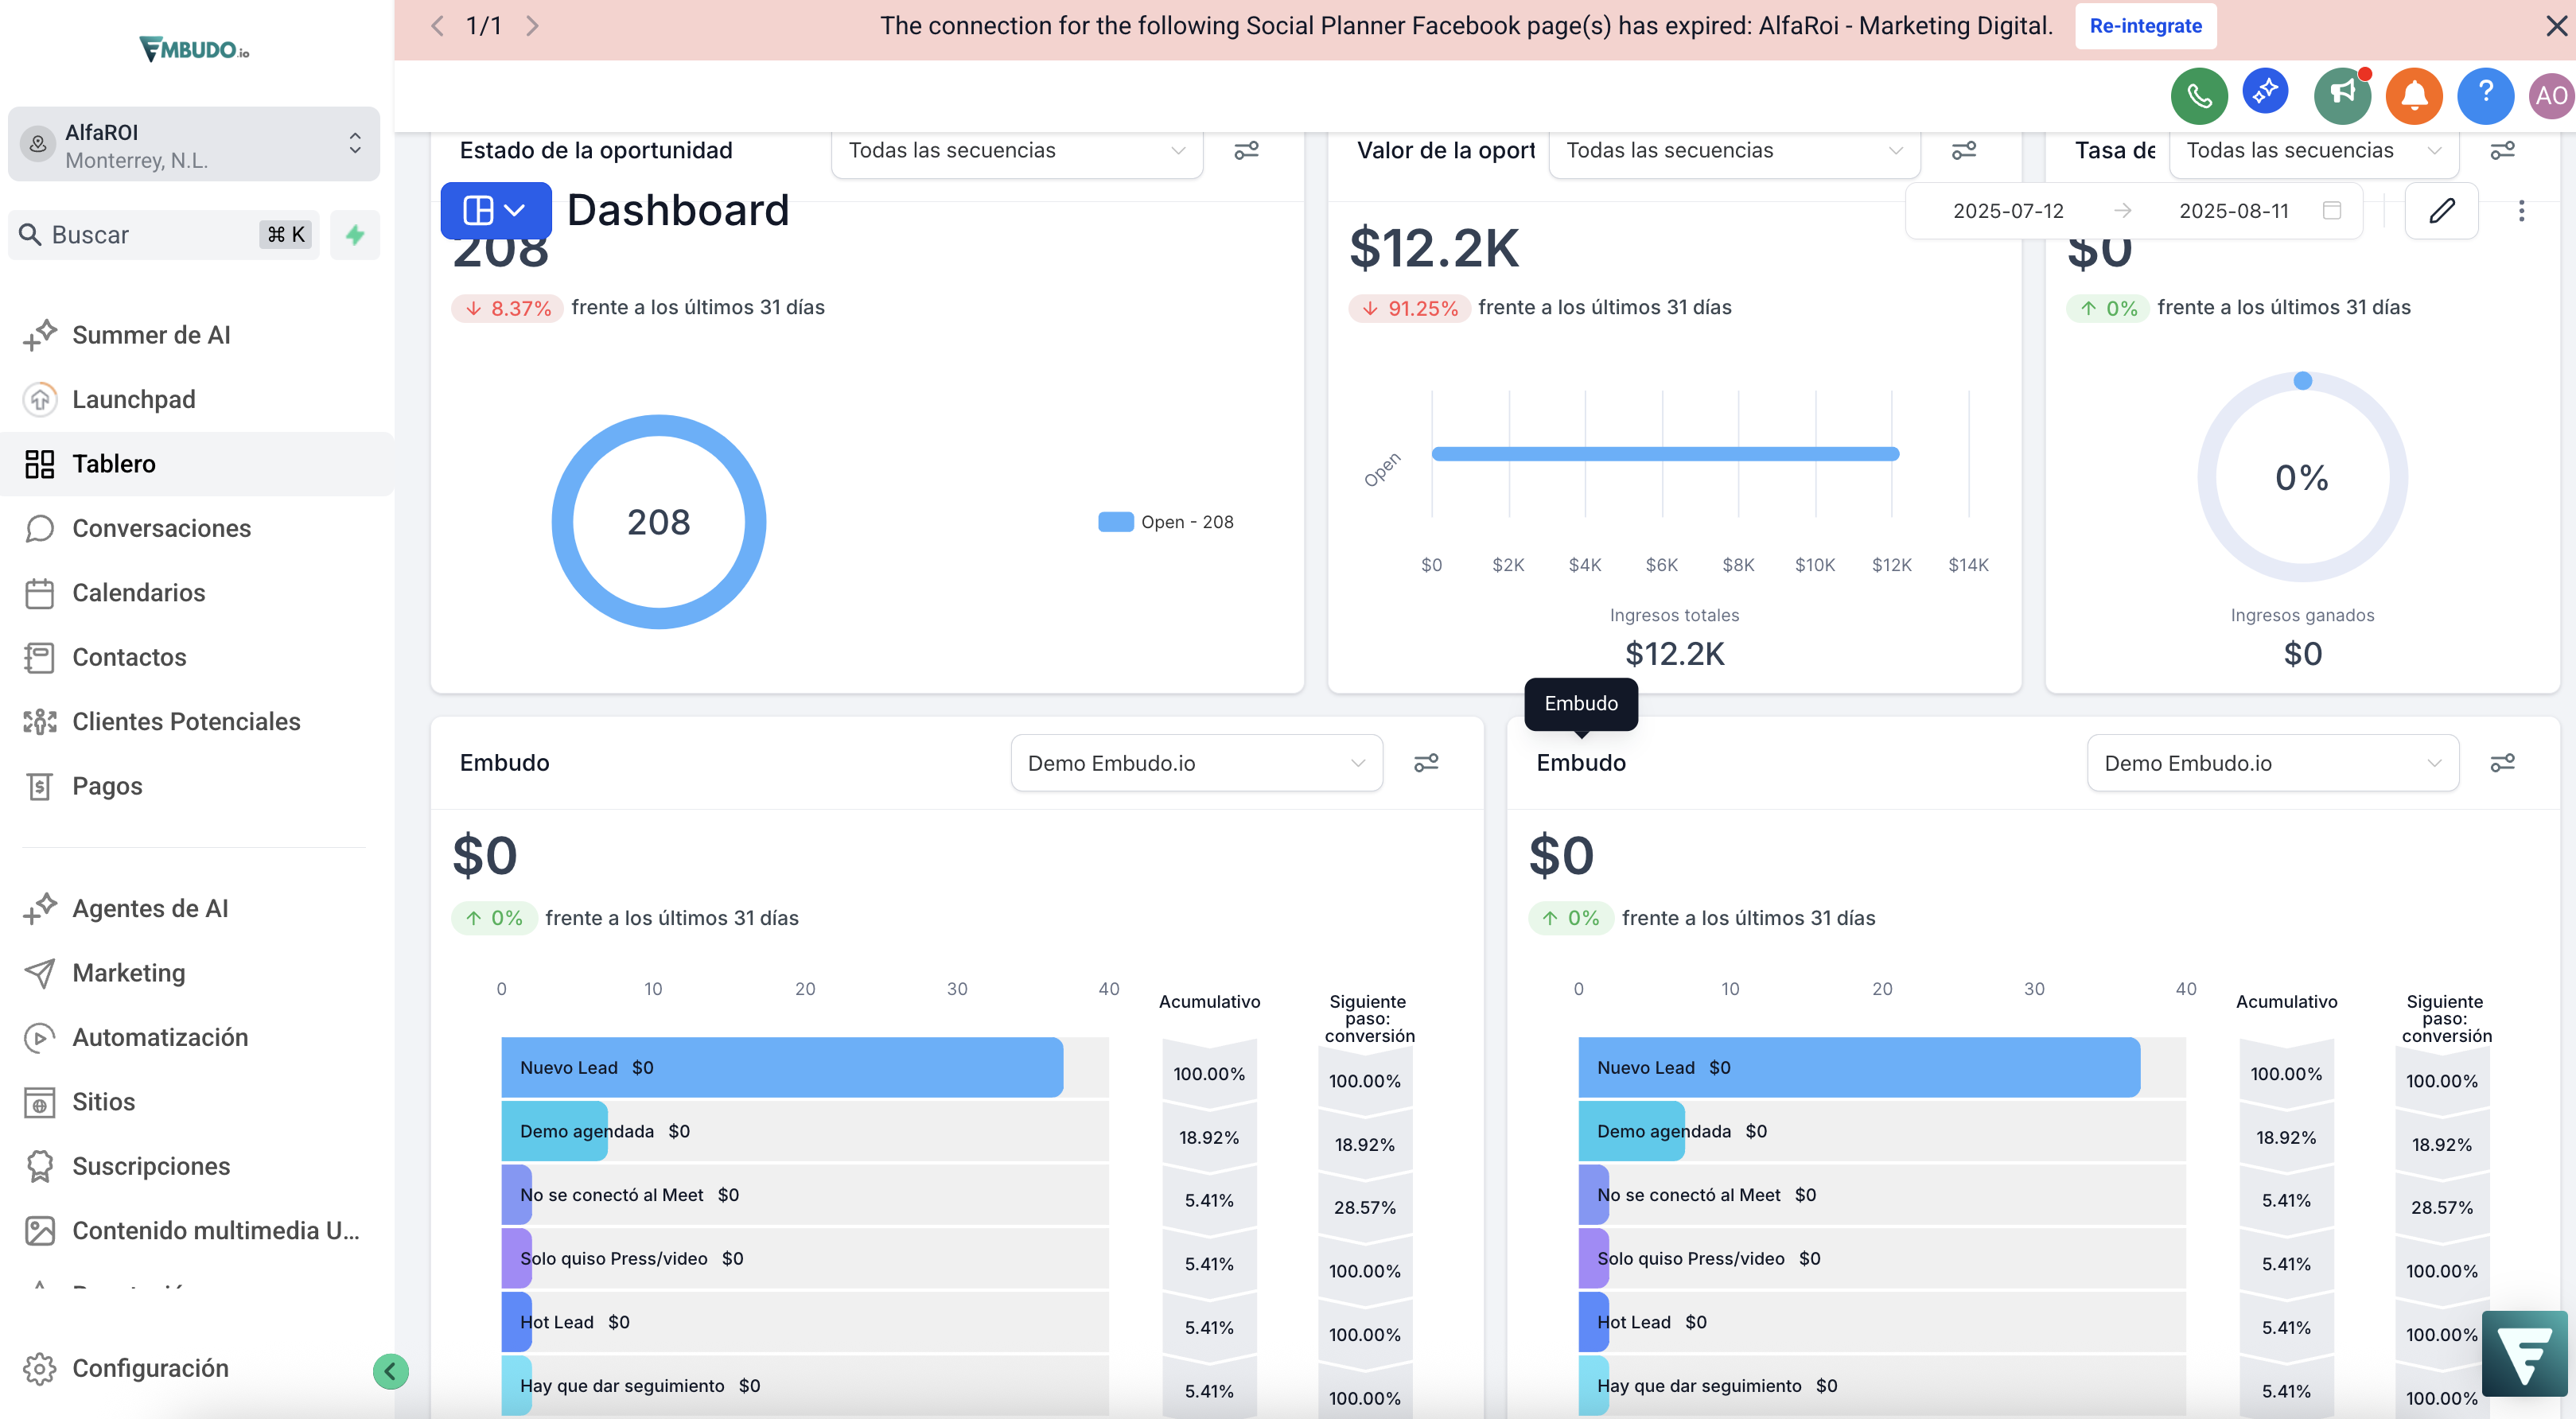Open the three-dot dashboard options menu
2576x1419 pixels.
(2521, 210)
